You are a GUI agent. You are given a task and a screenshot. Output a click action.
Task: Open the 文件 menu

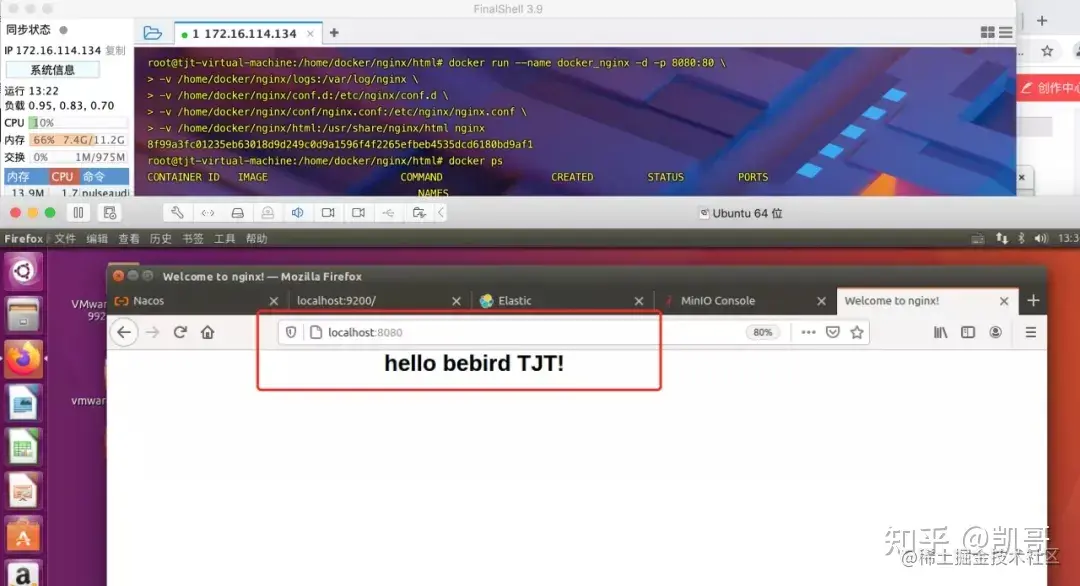[x=65, y=238]
